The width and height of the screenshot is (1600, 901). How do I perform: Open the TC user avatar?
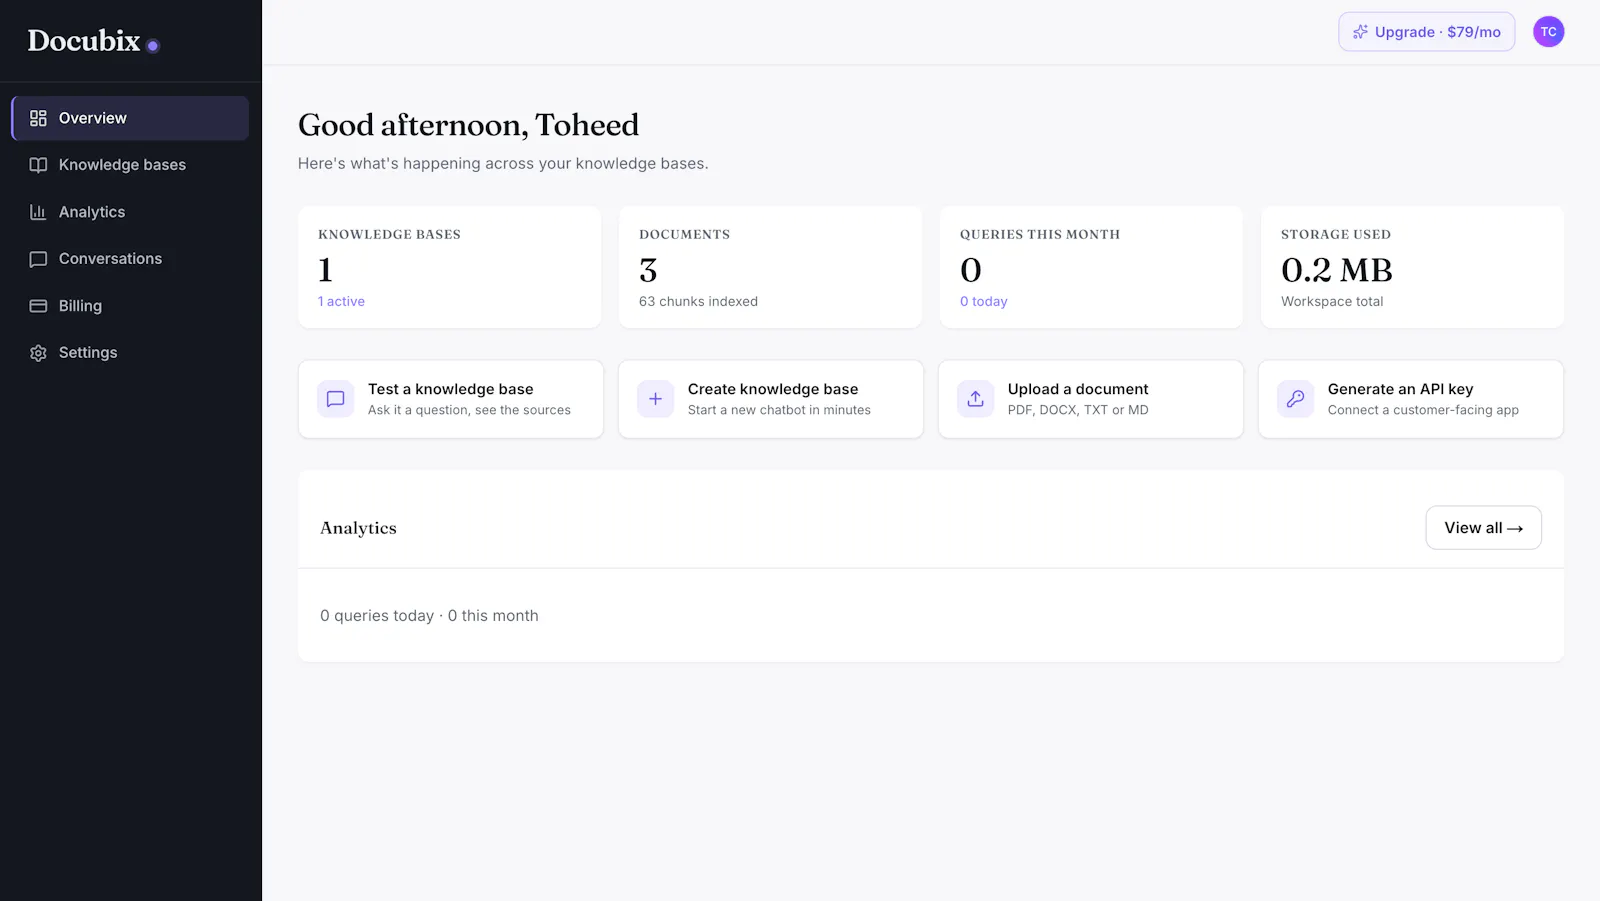coord(1548,32)
